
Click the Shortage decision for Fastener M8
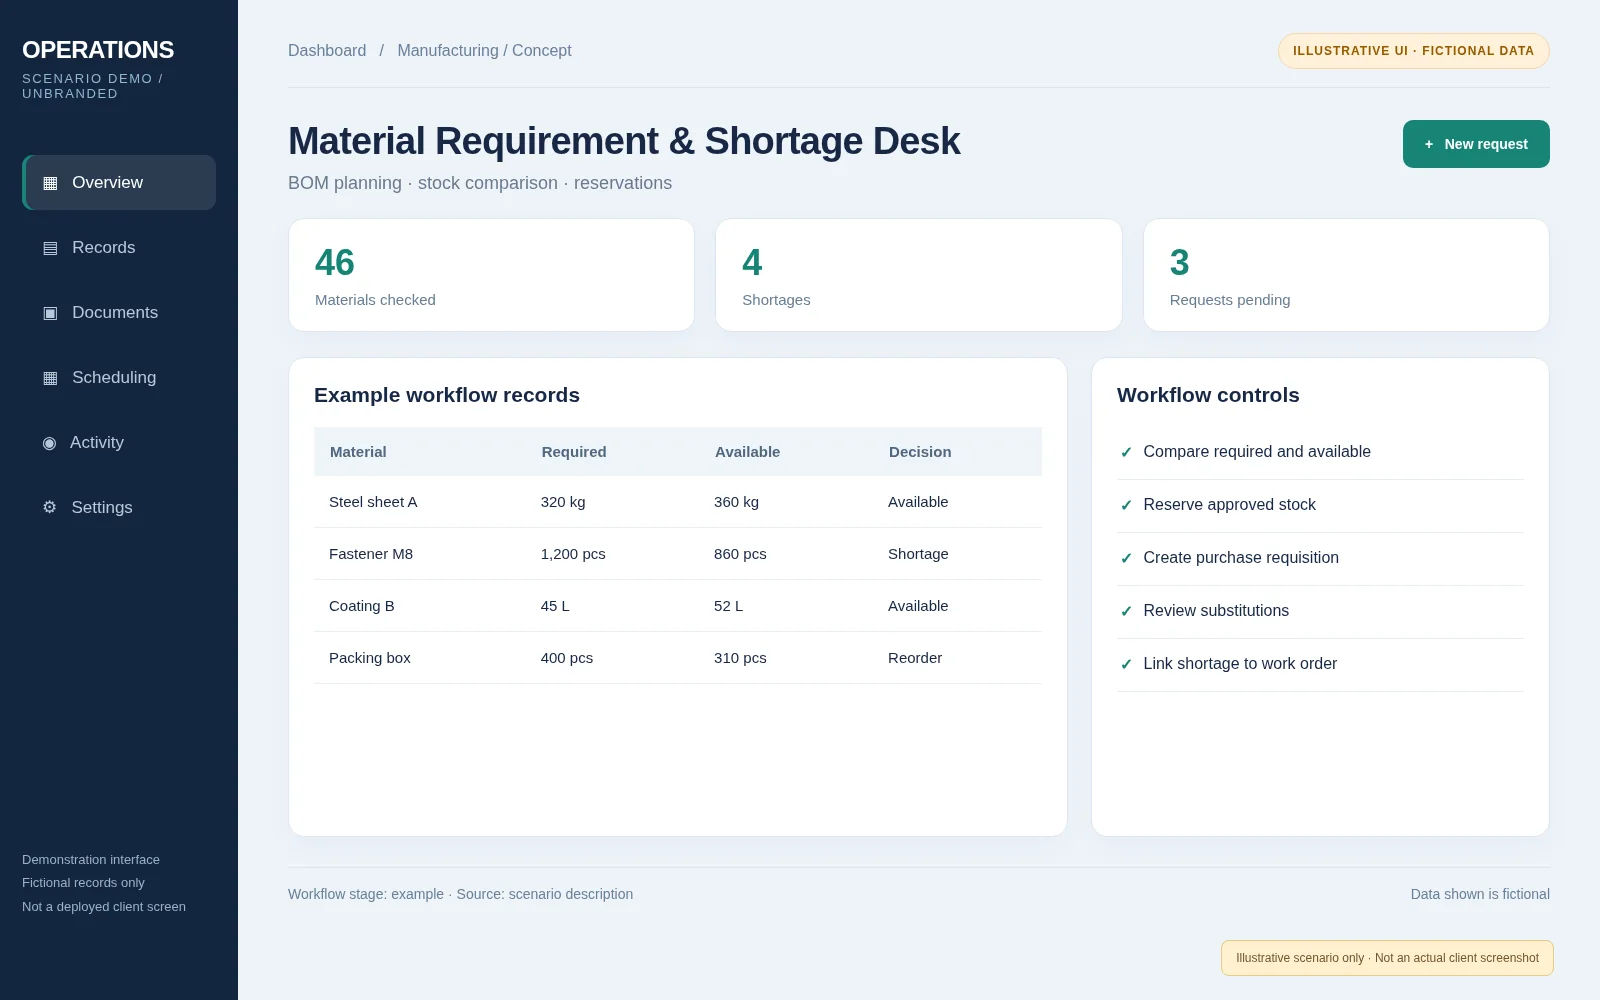click(918, 554)
